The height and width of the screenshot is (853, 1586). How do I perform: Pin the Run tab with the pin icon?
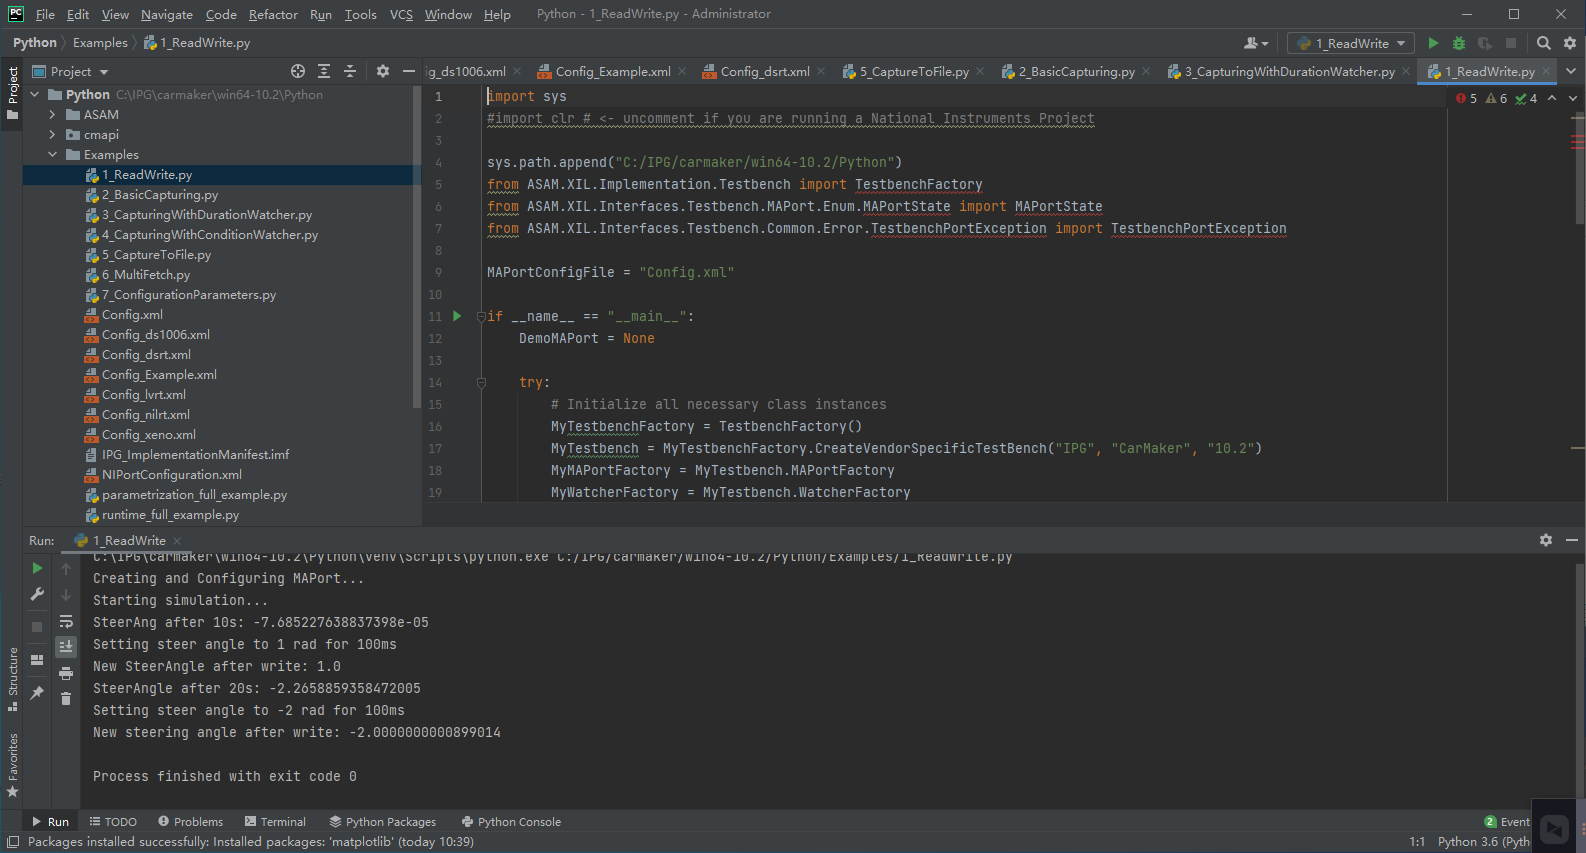(37, 692)
